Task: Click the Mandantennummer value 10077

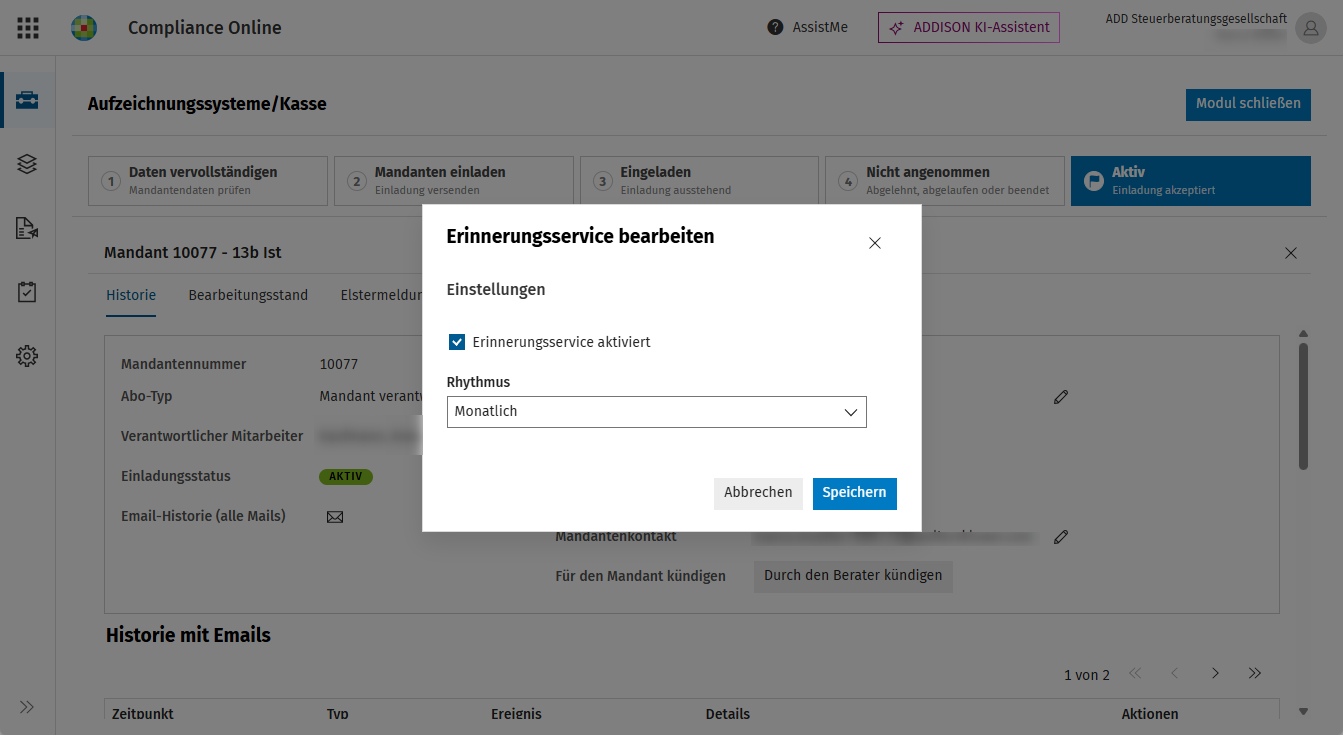Action: tap(339, 364)
